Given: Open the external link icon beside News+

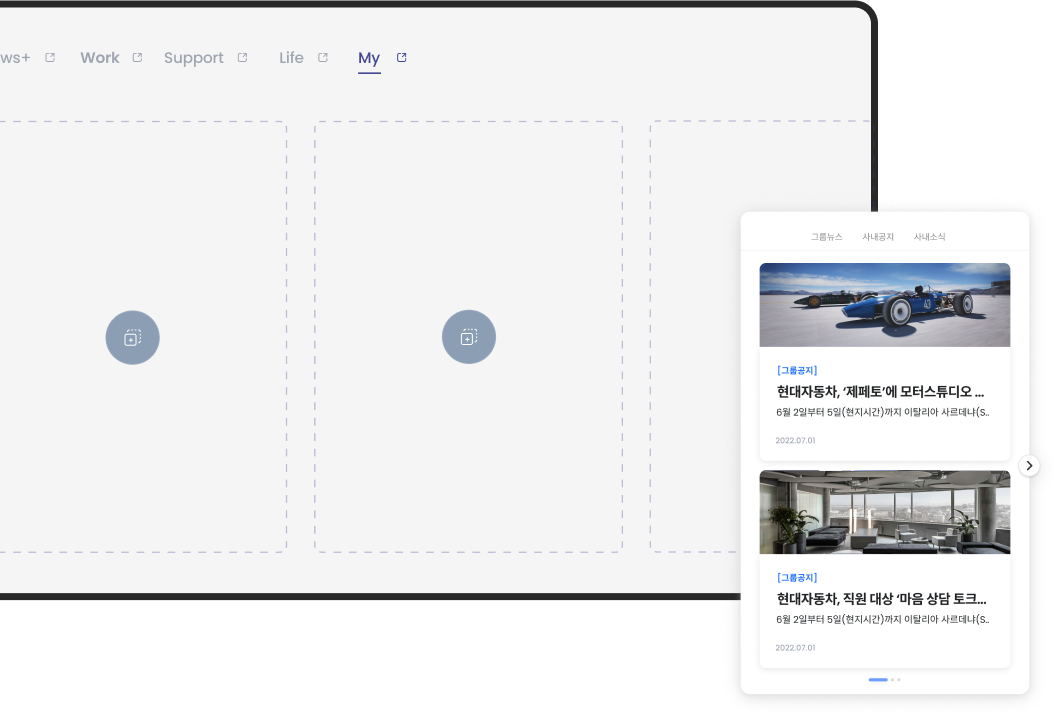Looking at the screenshot, I should [50, 58].
